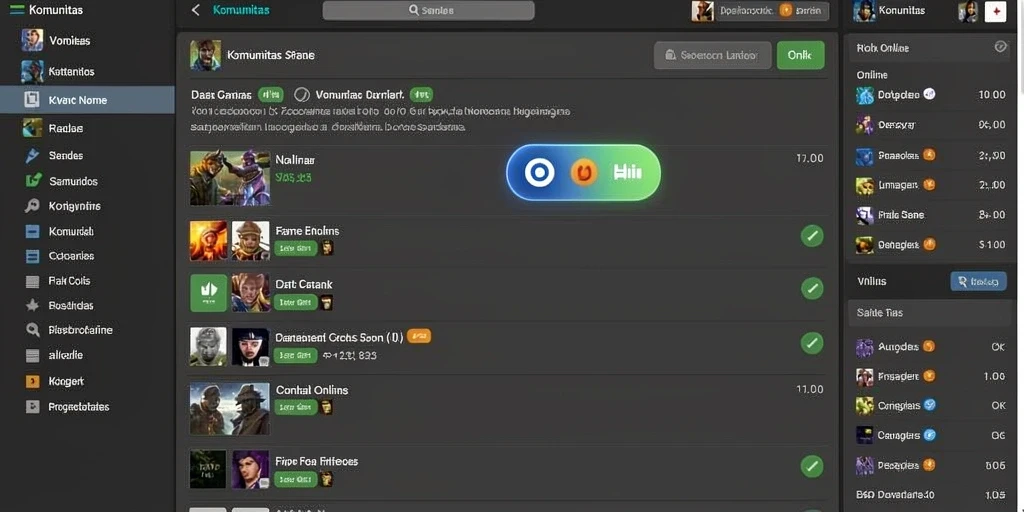This screenshot has height=512, width=1024.
Task: Click the orange badge next to Danaenenl Crchs Soon
Action: (x=419, y=336)
